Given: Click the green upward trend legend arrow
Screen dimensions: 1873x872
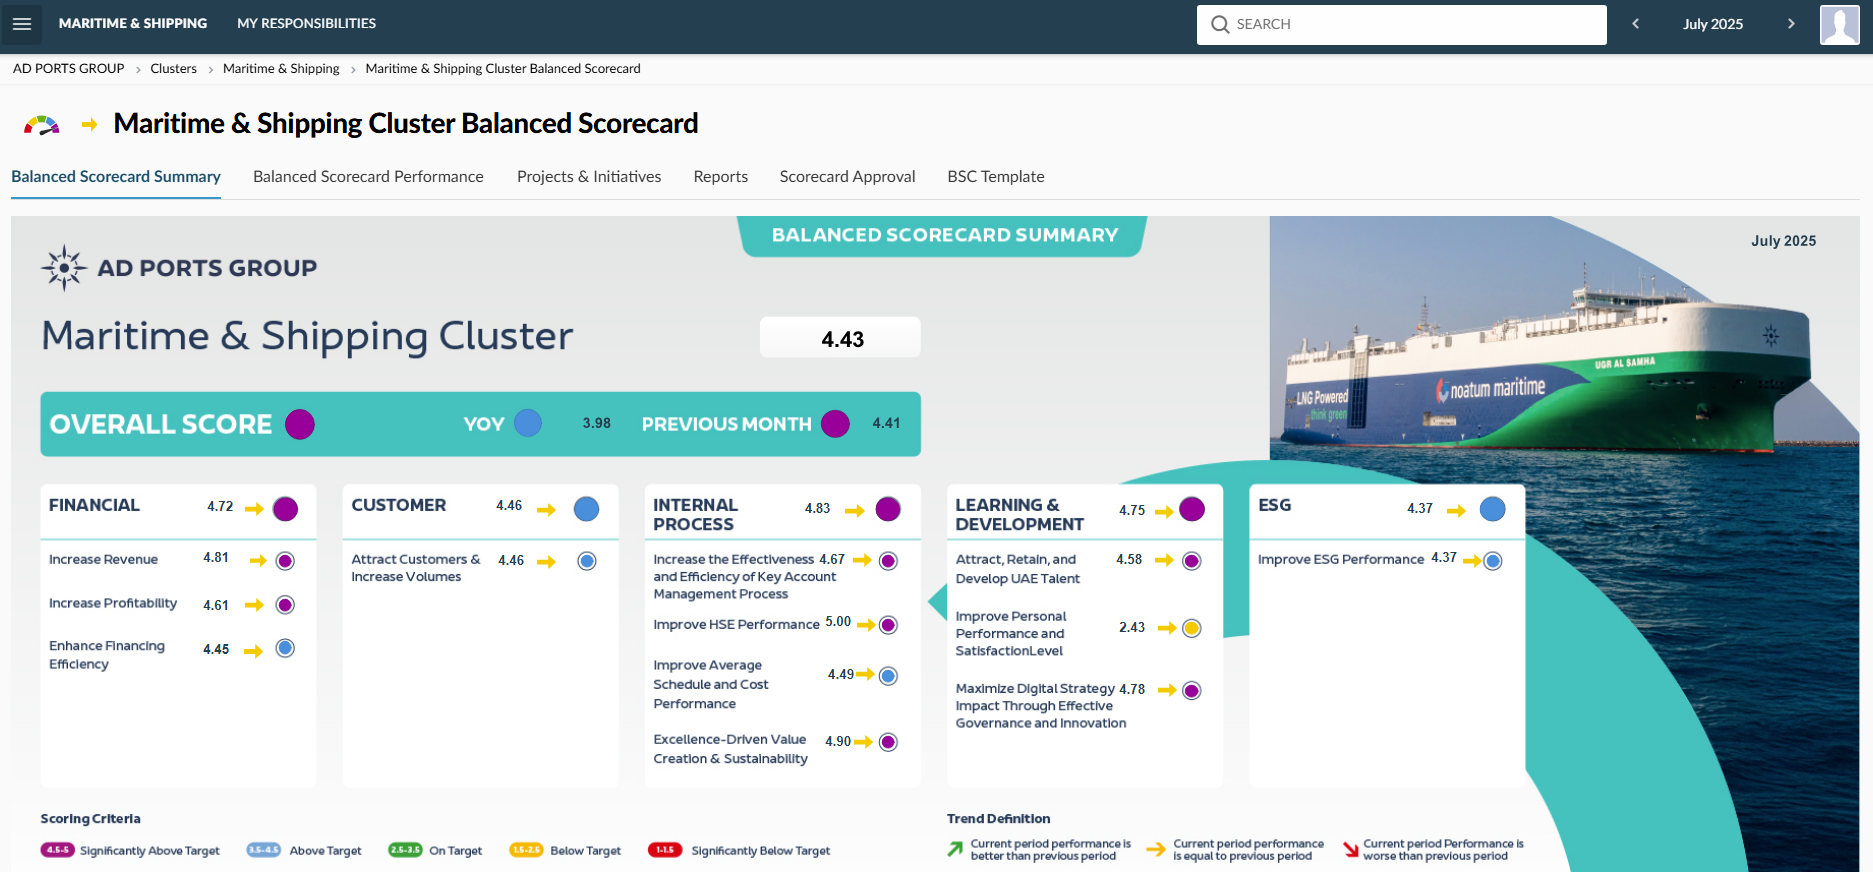Looking at the screenshot, I should click(x=955, y=850).
